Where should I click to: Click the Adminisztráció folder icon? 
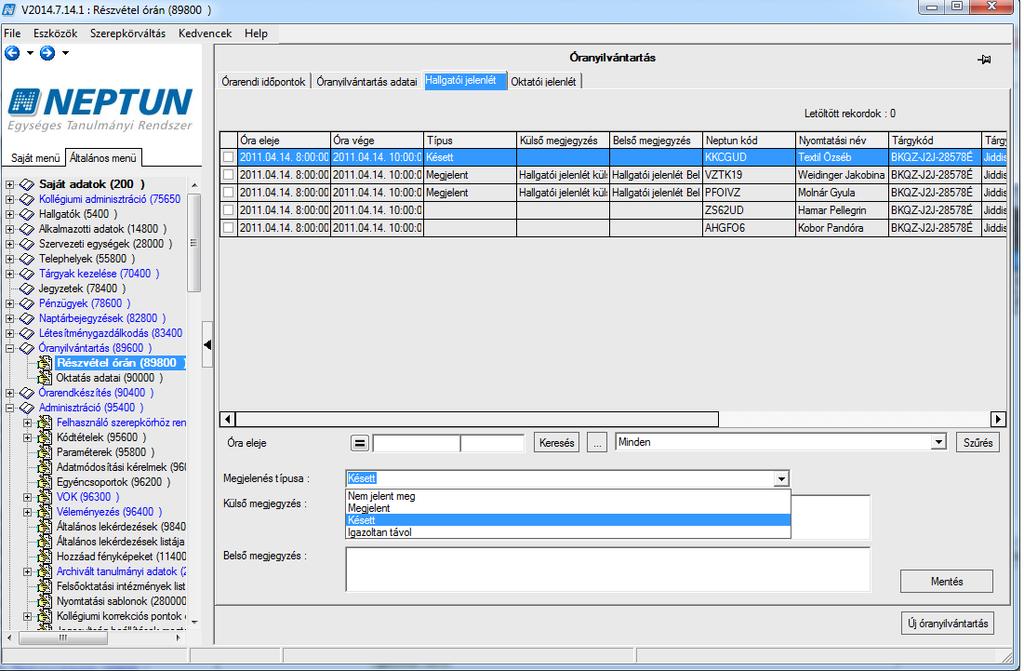(27, 408)
